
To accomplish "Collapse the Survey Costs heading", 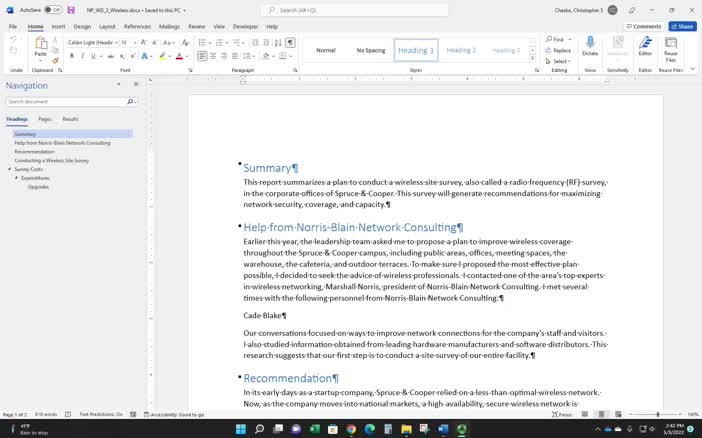I will pos(9,169).
